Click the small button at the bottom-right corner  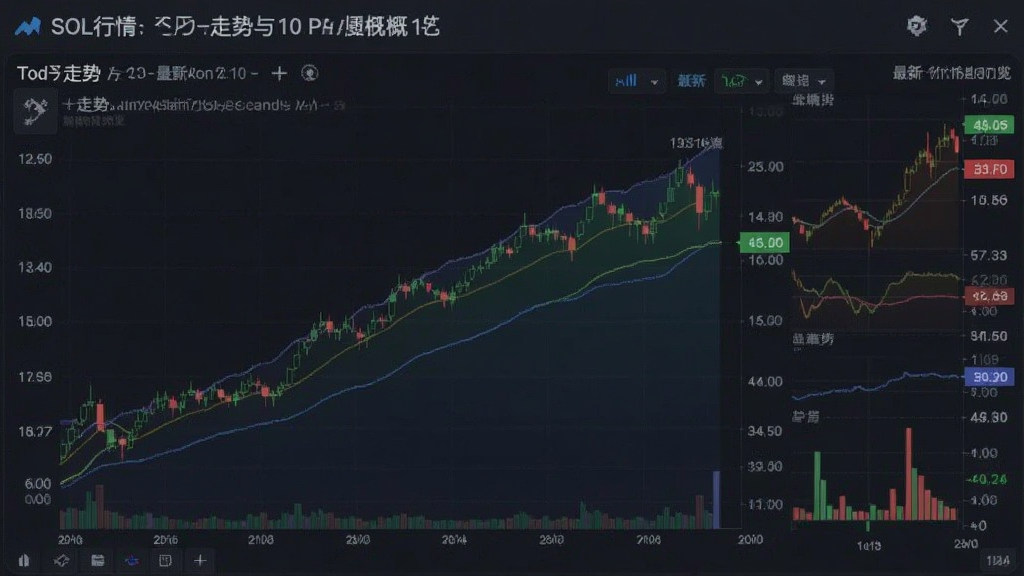click(x=997, y=560)
